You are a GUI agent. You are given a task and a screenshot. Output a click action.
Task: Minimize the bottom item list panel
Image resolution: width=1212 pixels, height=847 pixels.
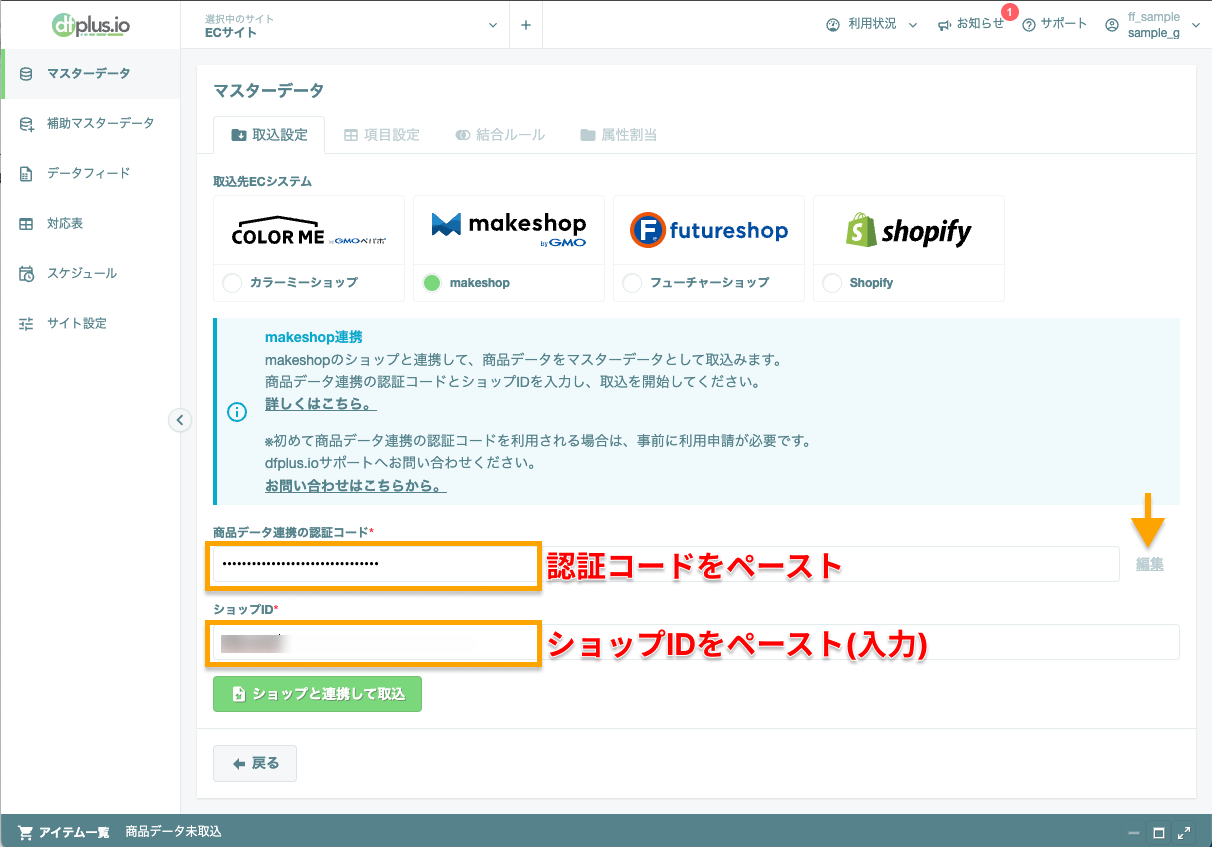point(1134,832)
